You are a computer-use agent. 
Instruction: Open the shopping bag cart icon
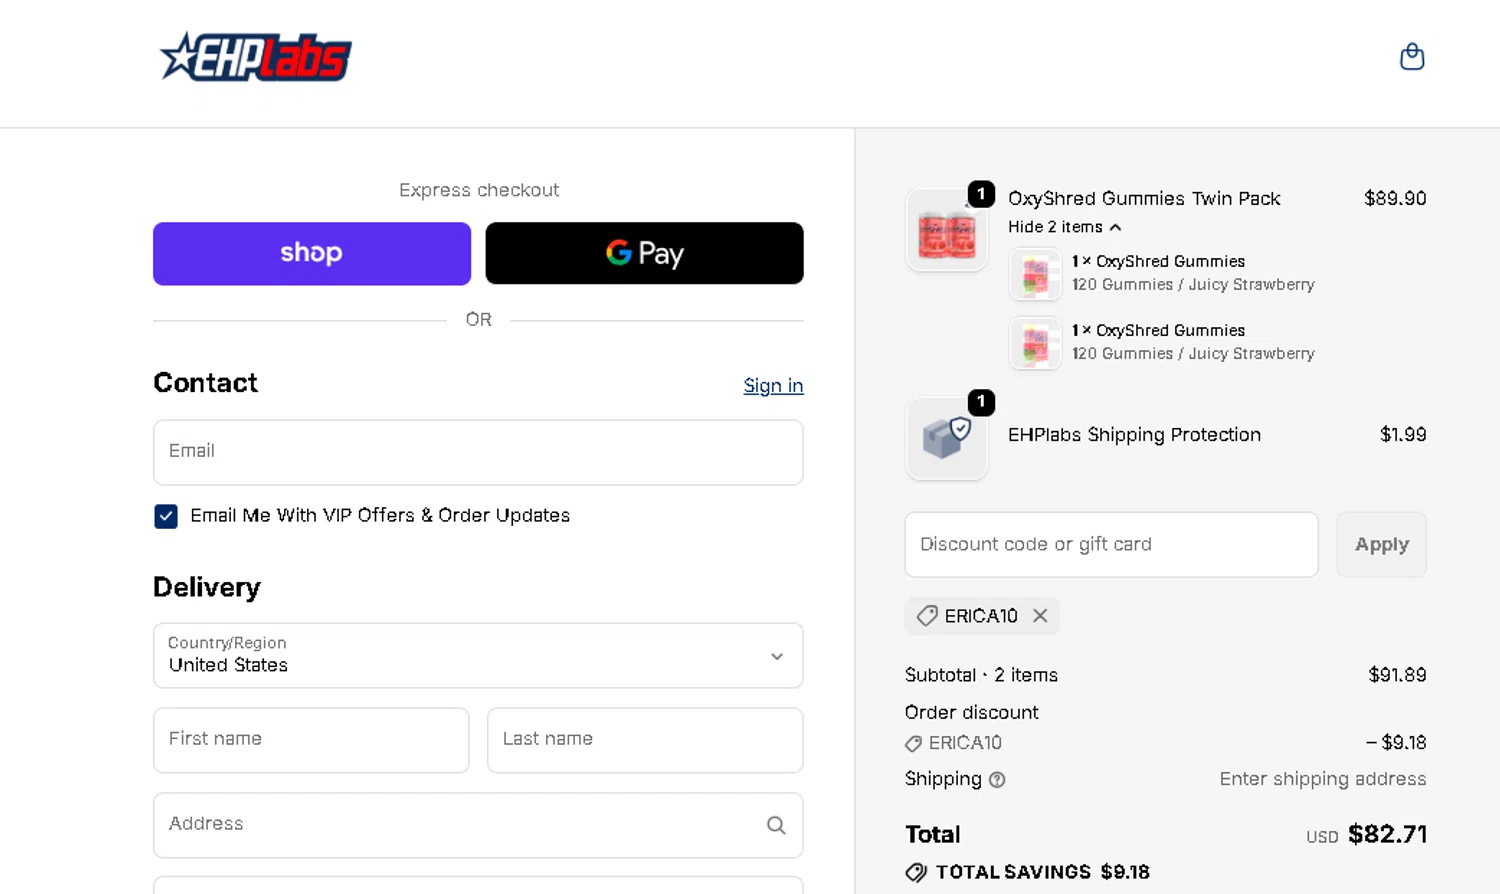(x=1412, y=57)
